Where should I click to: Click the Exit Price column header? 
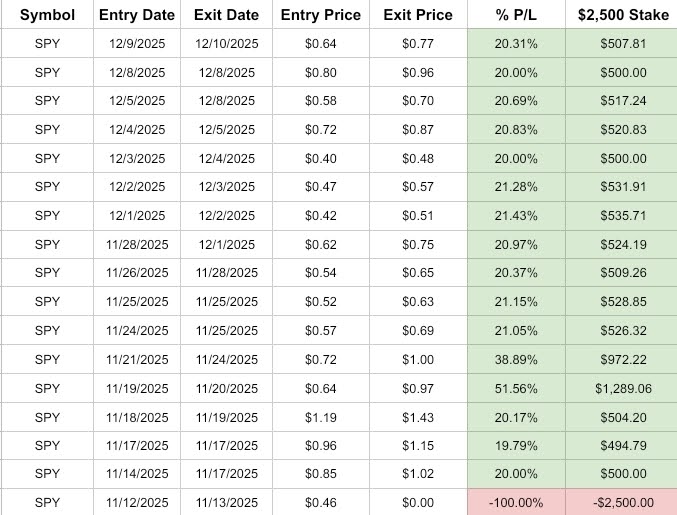(417, 15)
